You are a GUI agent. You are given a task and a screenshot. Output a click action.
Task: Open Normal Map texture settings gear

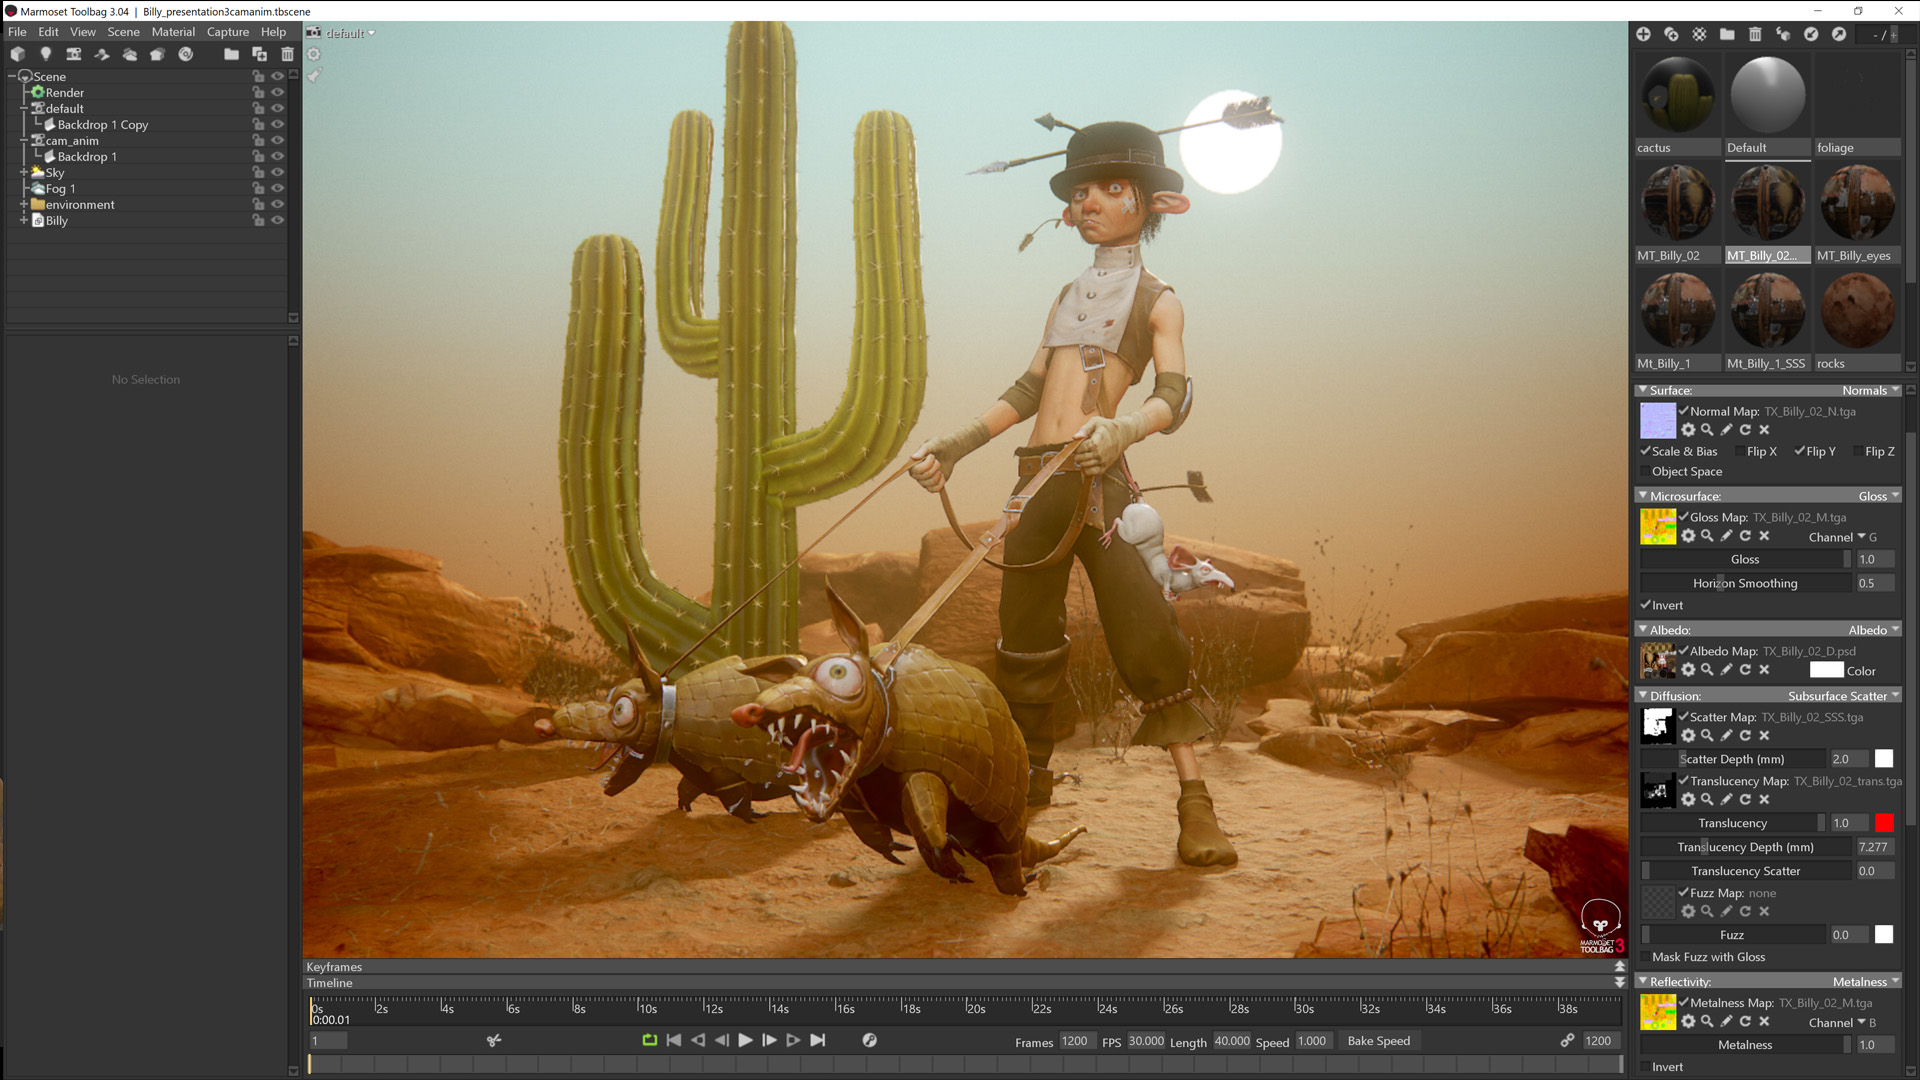point(1688,430)
